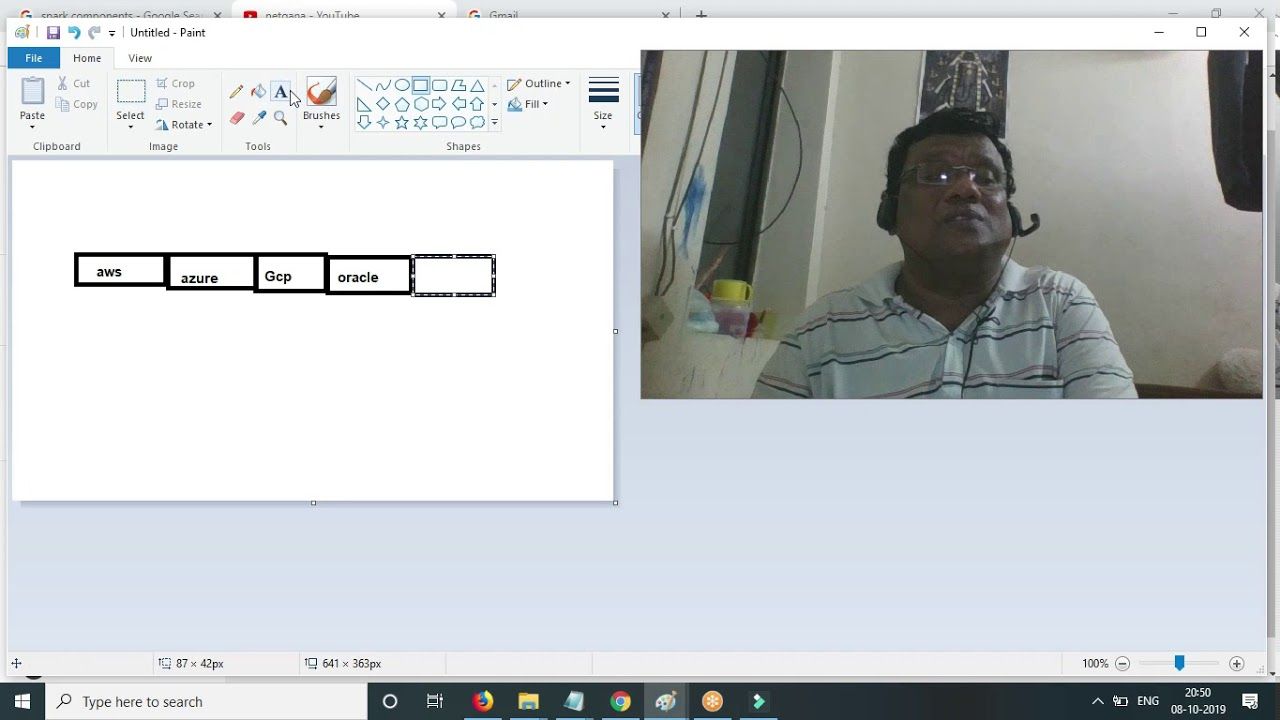Switch to the View ribbon tab
The height and width of the screenshot is (720, 1280).
[140, 58]
